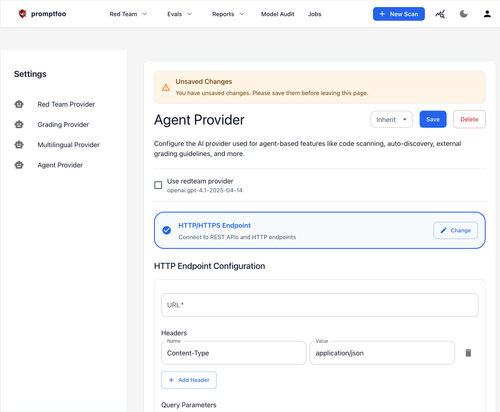Screen dimensions: 500x412
Task: Click the Unsaved Changes warning triangle icon
Action: click(x=166, y=88)
